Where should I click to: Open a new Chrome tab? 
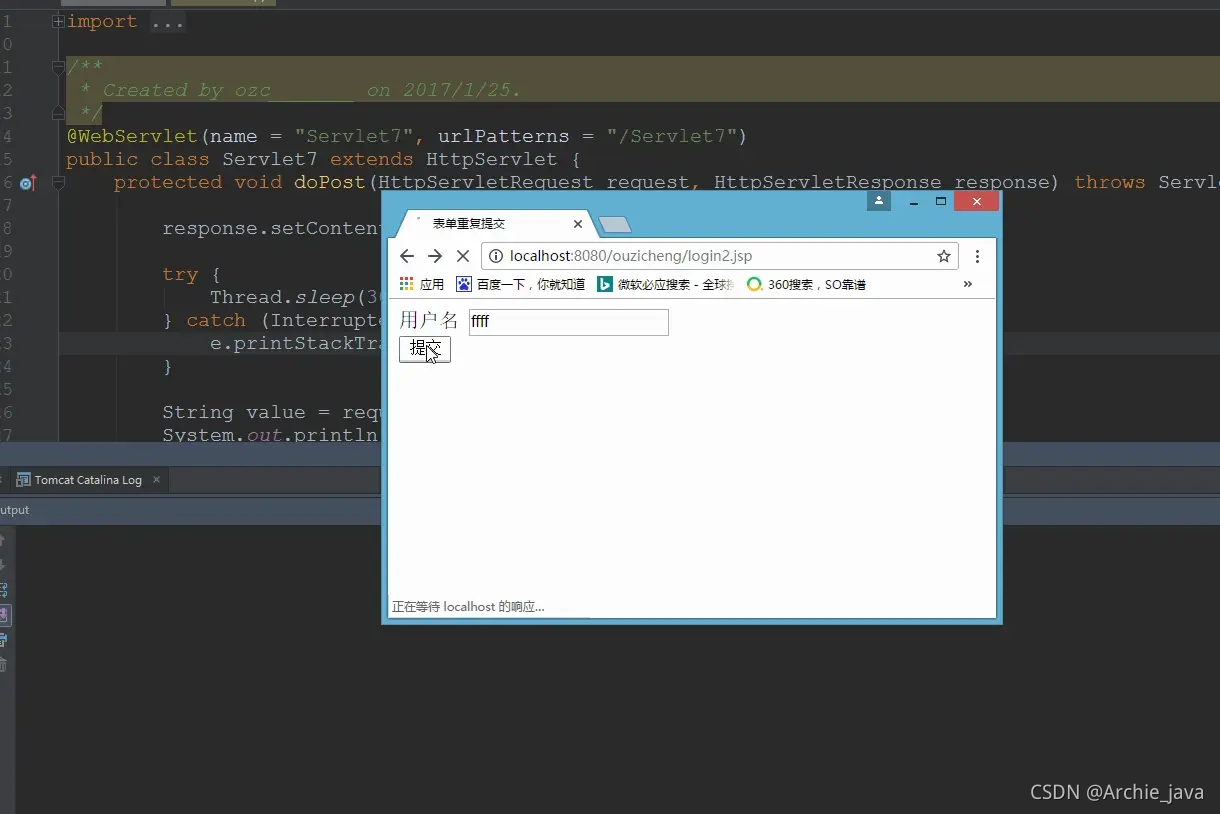point(614,224)
